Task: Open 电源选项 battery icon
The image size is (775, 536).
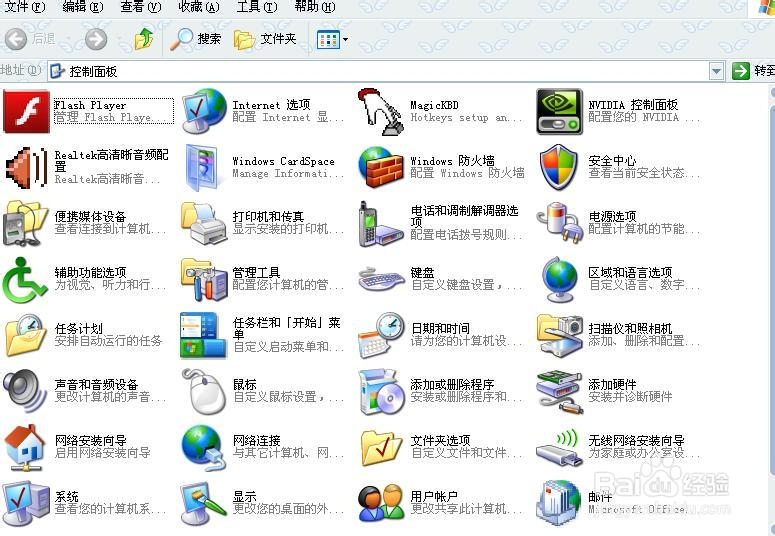Action: click(560, 222)
